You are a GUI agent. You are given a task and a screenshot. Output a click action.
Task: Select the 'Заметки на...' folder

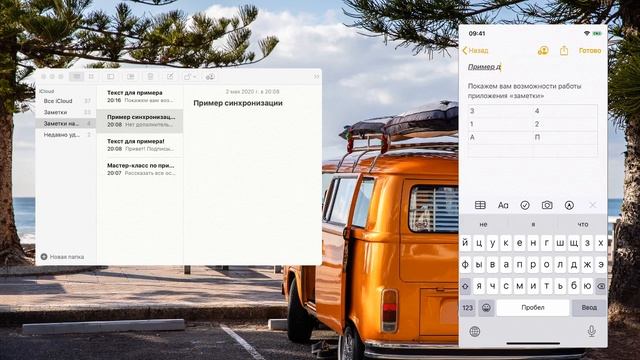(x=65, y=123)
